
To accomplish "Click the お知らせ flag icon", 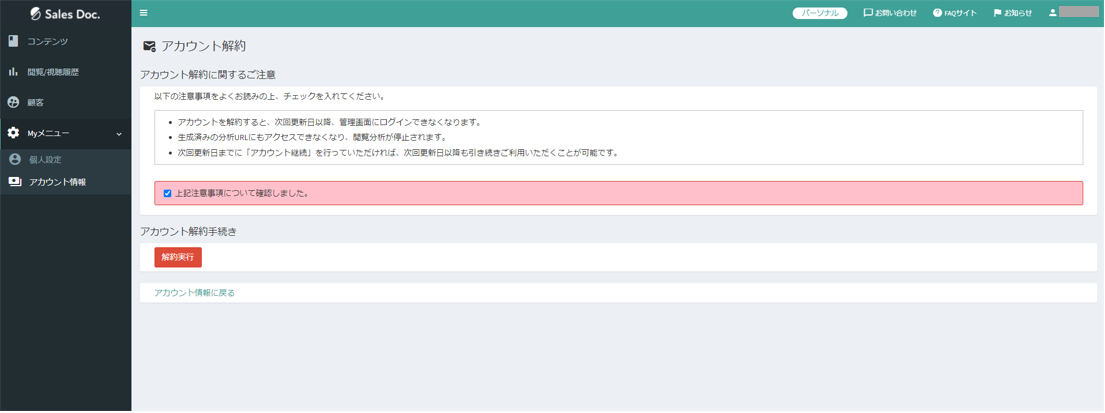I will (997, 13).
